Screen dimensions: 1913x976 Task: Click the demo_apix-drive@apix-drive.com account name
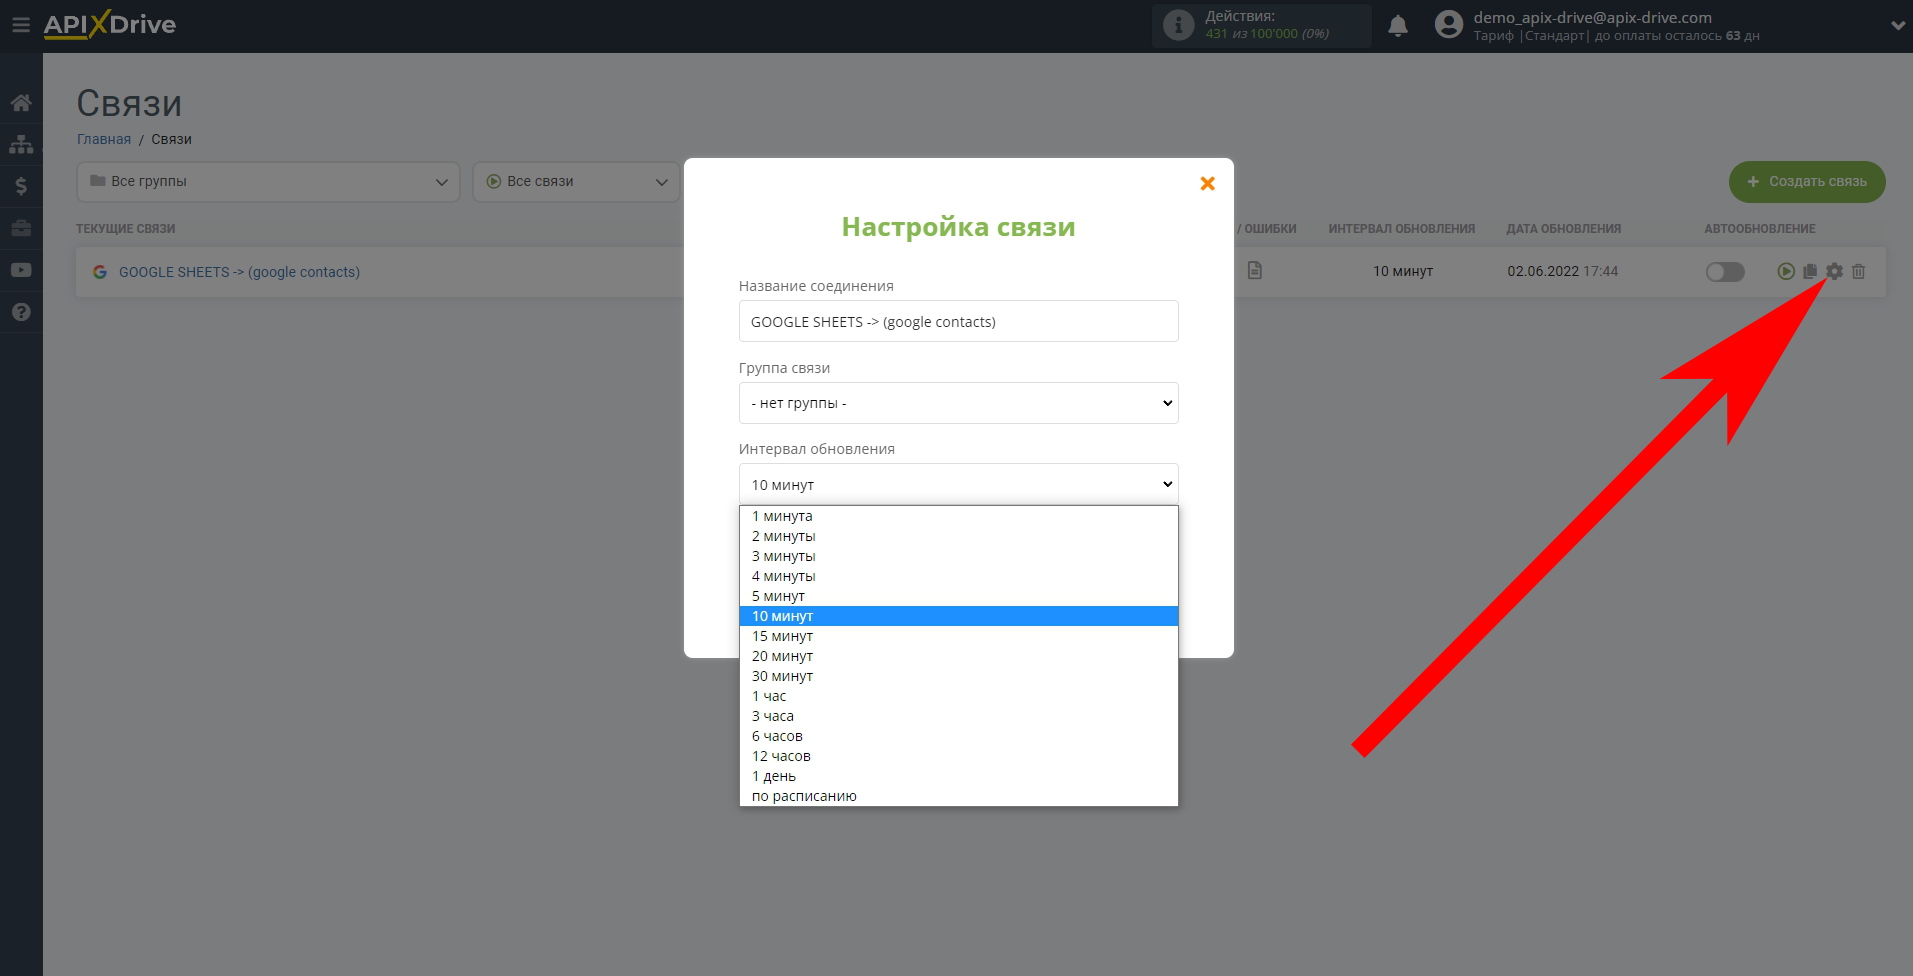[x=1592, y=17]
